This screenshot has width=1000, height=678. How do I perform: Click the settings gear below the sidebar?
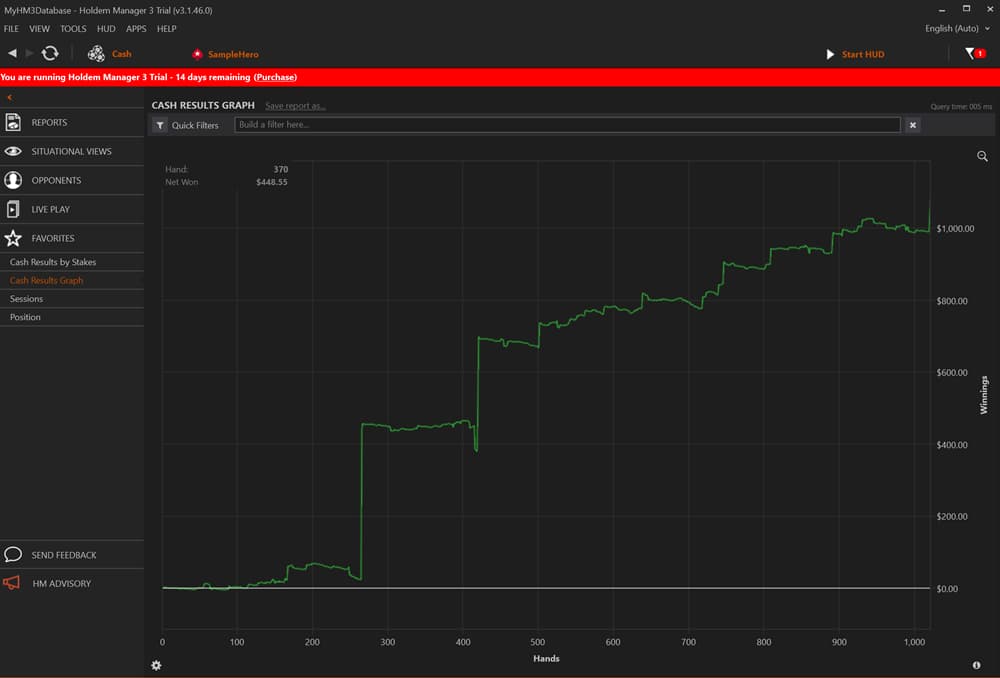(156, 665)
